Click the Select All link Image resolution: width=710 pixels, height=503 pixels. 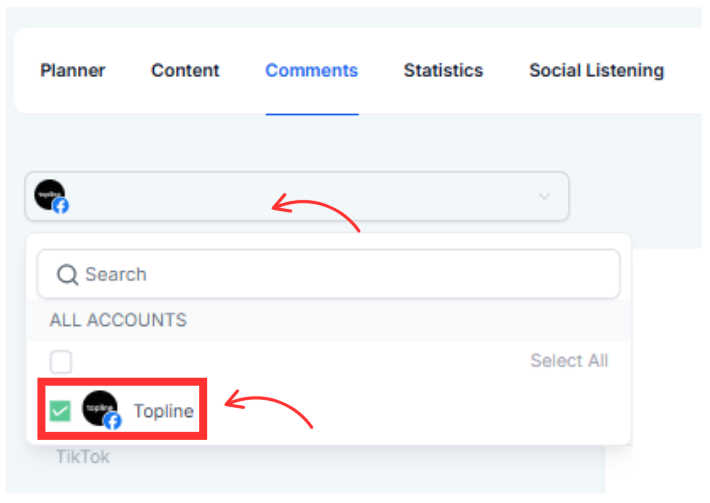[x=568, y=361]
